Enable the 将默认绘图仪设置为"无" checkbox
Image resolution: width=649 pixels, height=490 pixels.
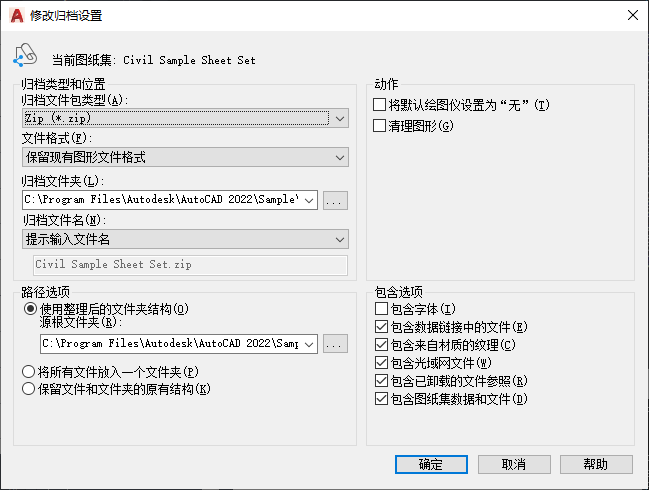379,105
